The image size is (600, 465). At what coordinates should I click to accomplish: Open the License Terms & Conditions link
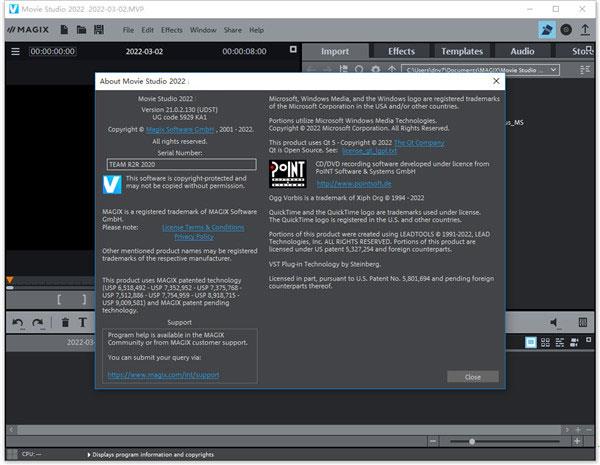tap(203, 227)
